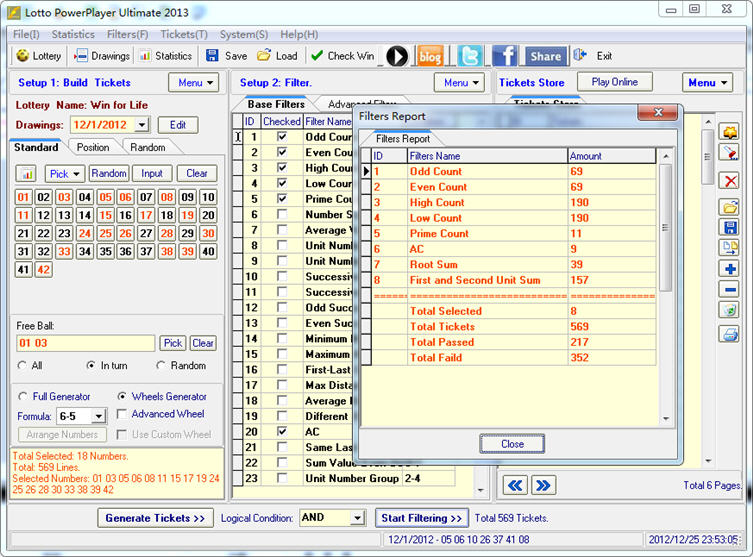Check the Unit Number Group filter checkbox
This screenshot has height=557, width=753.
(282, 478)
